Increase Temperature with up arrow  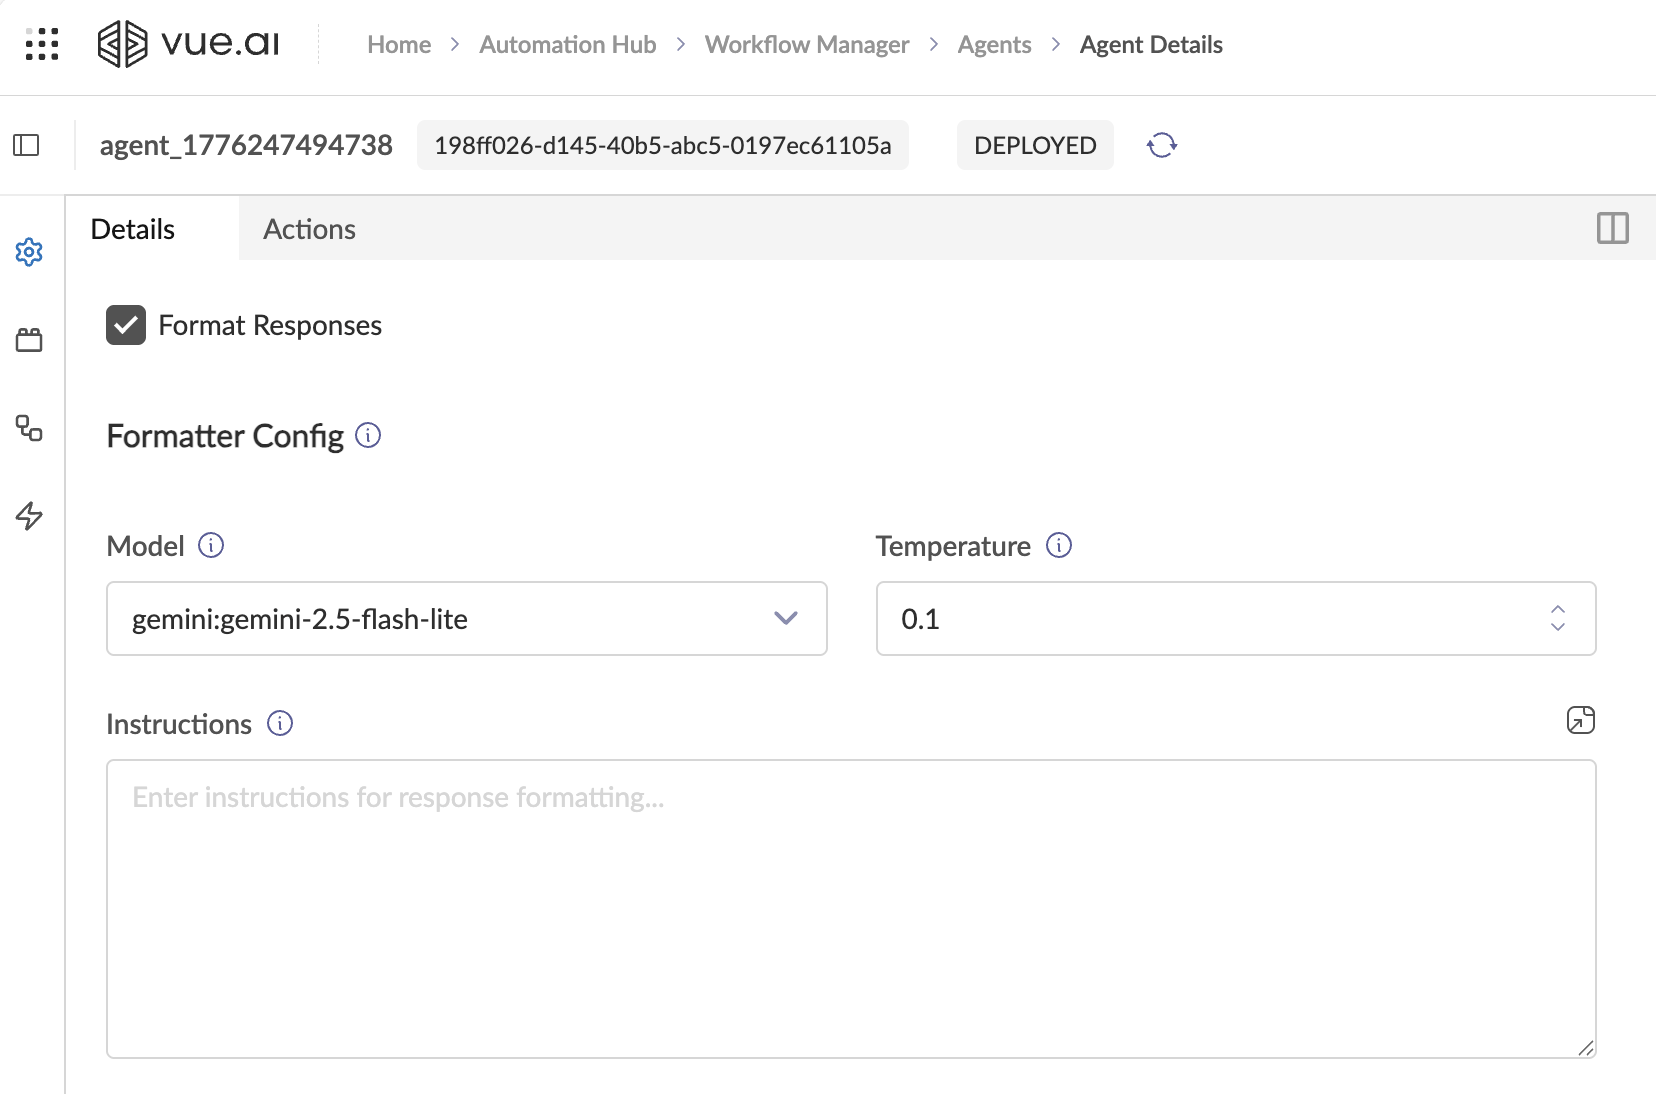click(x=1558, y=609)
